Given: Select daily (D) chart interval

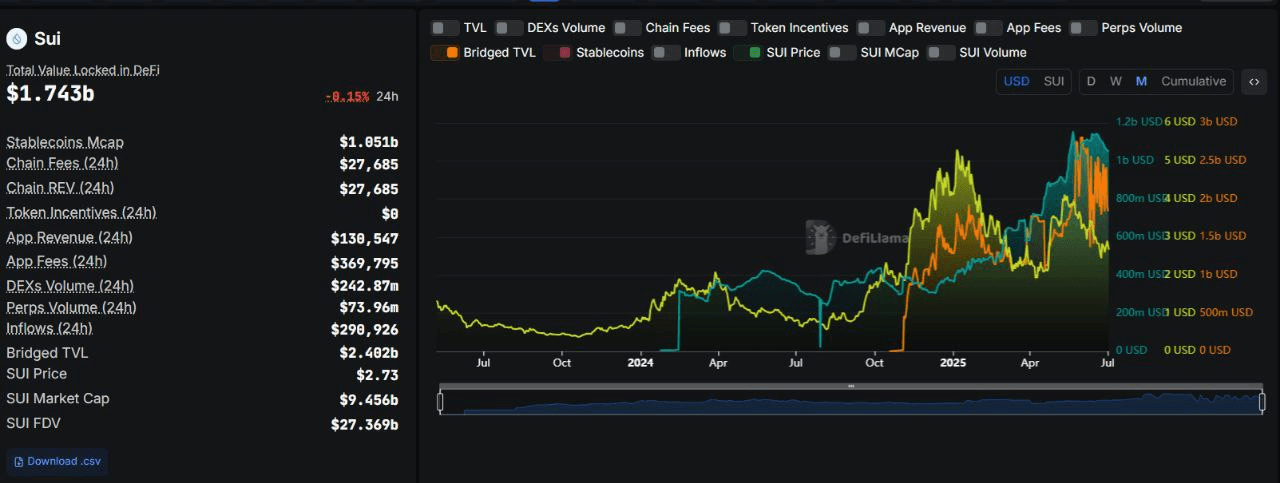Looking at the screenshot, I should 1091,81.
